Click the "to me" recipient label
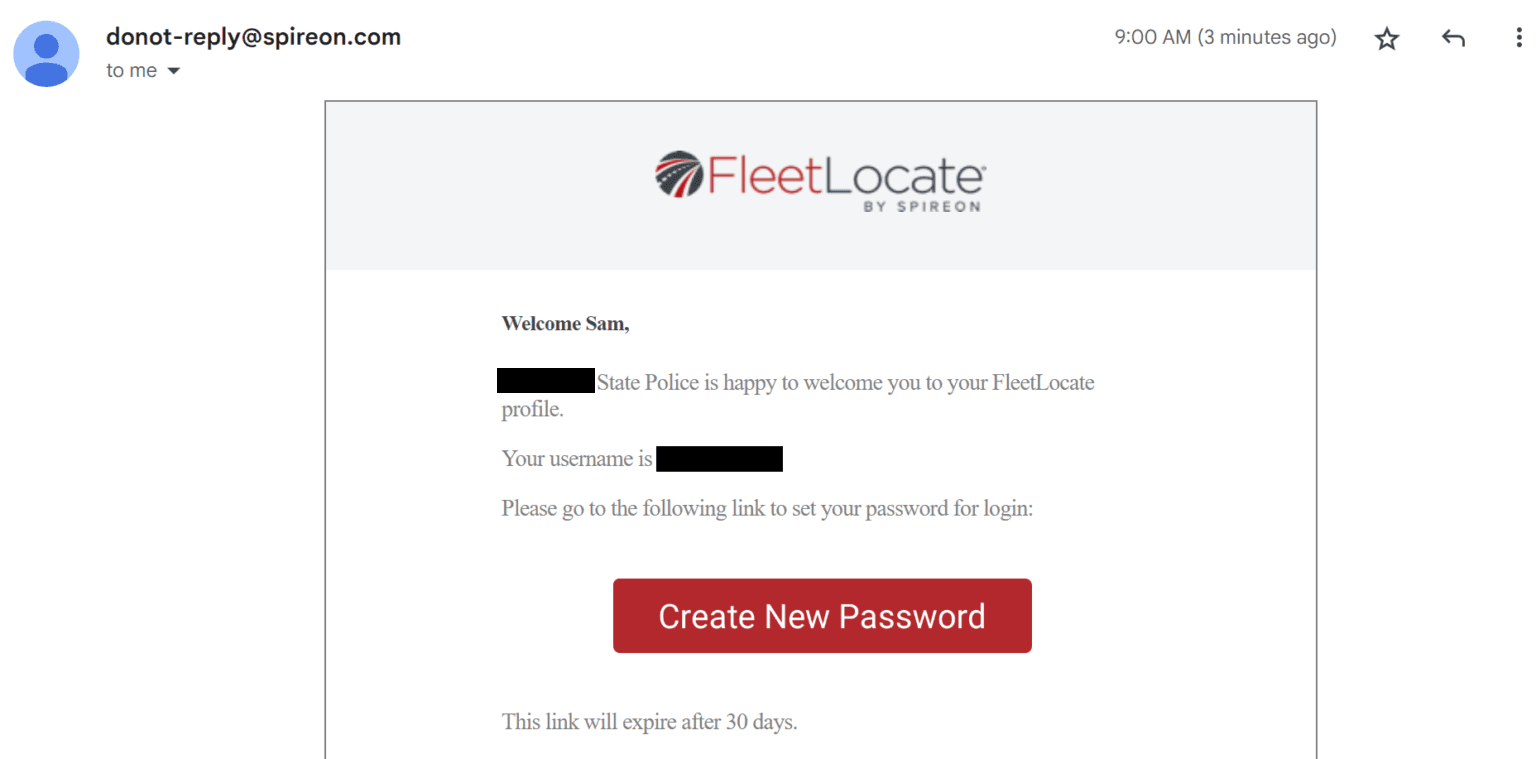 point(131,71)
